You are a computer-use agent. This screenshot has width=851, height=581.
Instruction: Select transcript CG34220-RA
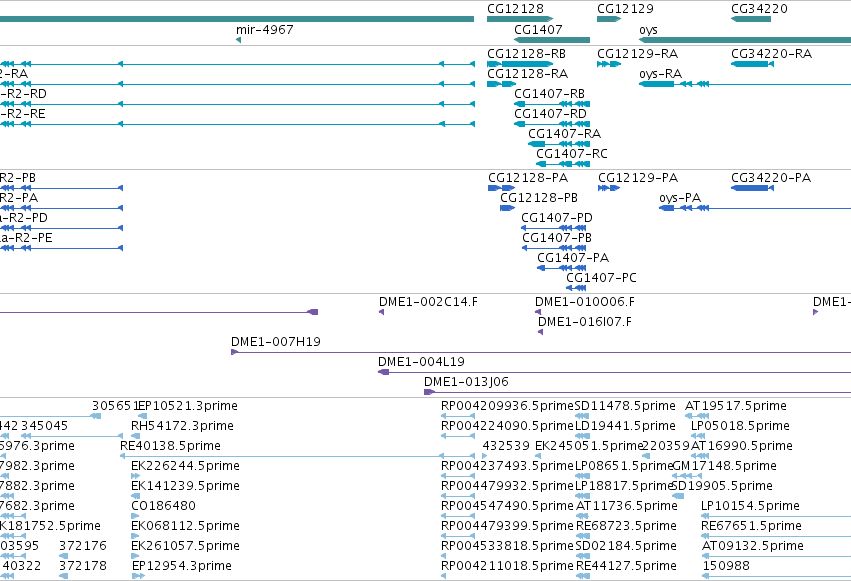tap(752, 64)
